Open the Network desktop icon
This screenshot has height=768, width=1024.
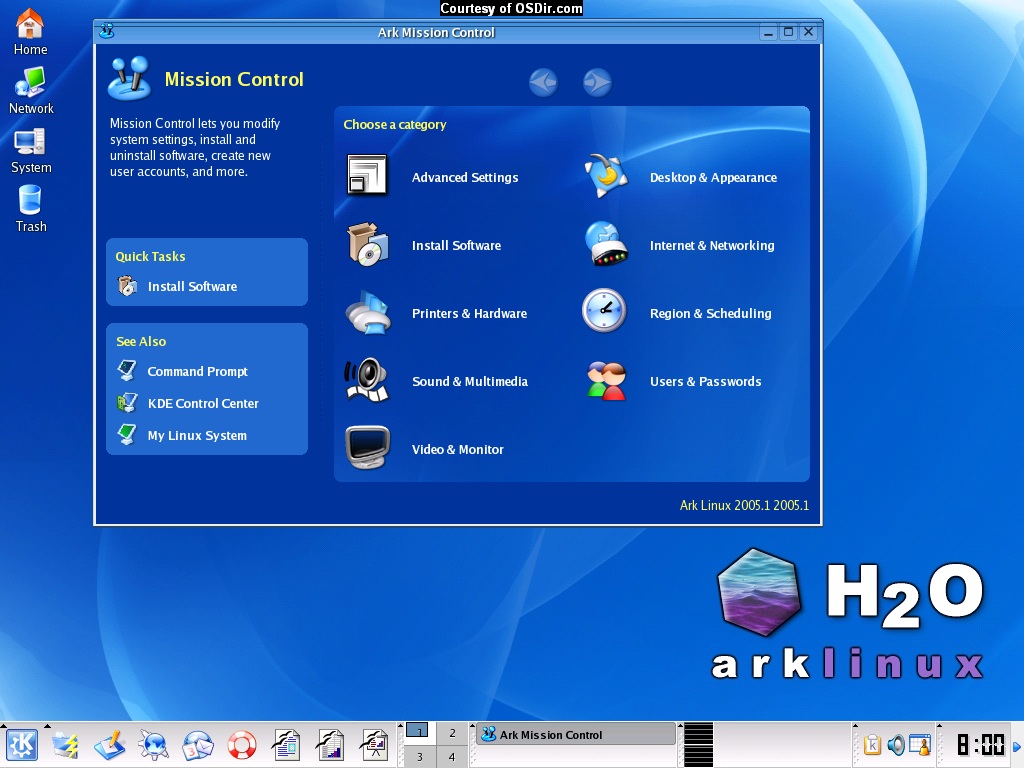point(31,91)
